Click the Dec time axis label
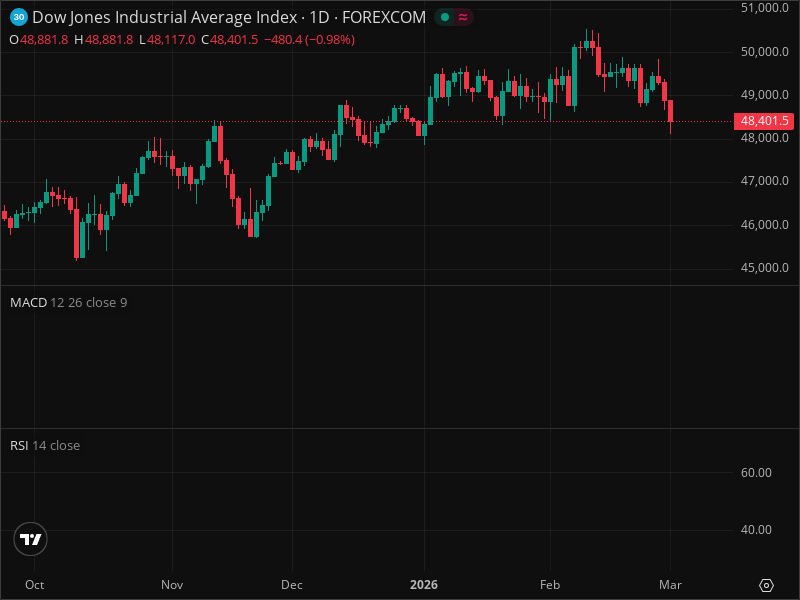 (292, 585)
